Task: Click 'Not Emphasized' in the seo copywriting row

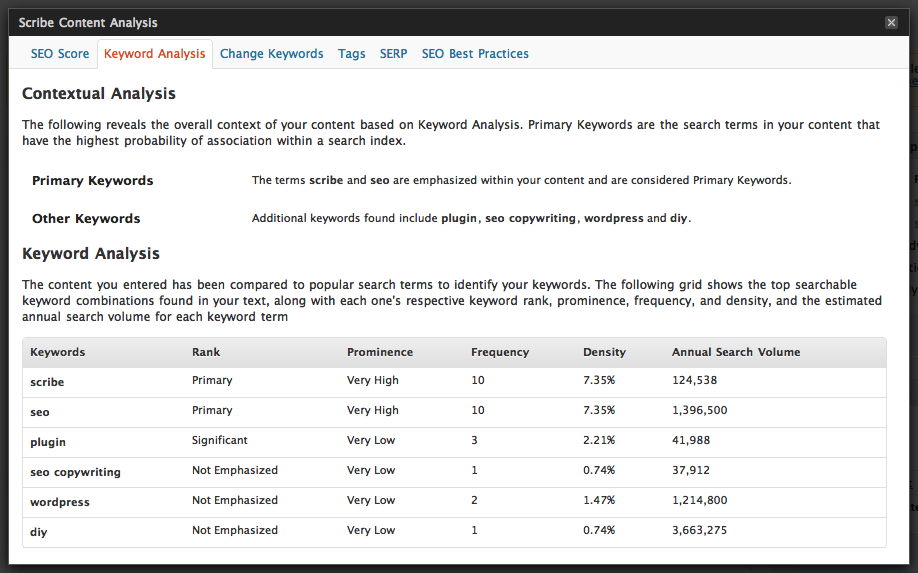Action: click(235, 470)
